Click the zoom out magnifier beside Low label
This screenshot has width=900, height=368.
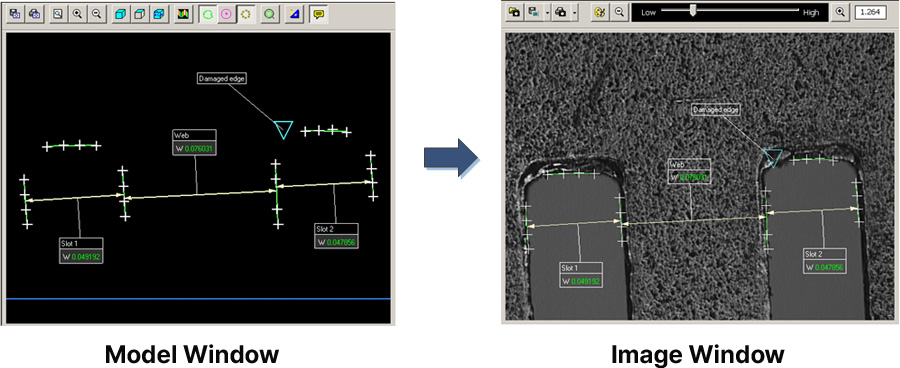click(x=619, y=12)
